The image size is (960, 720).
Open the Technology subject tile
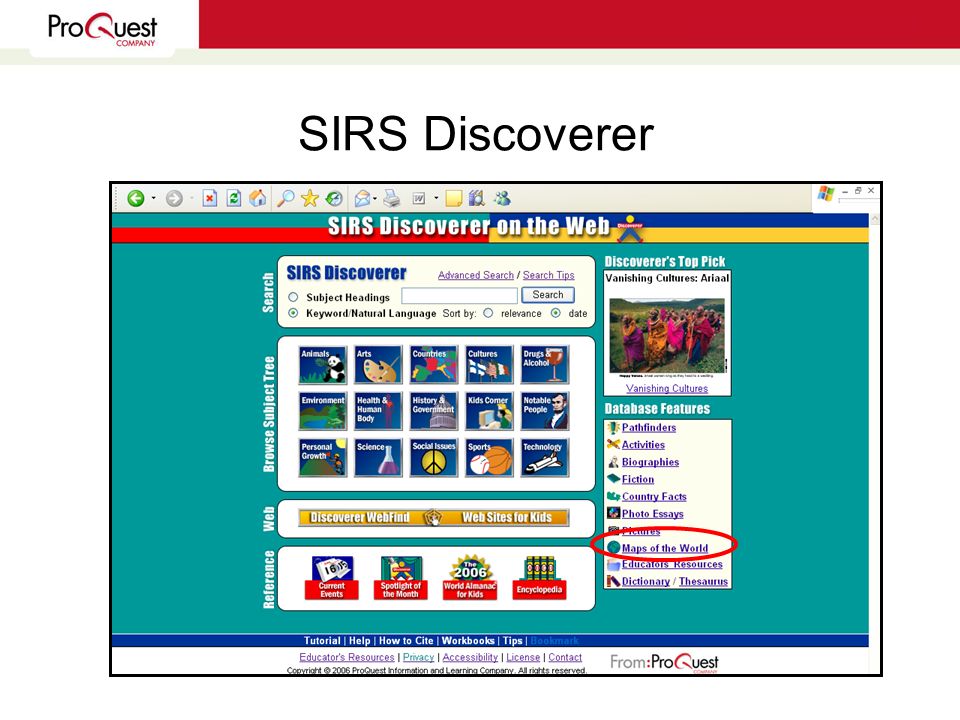(x=544, y=457)
